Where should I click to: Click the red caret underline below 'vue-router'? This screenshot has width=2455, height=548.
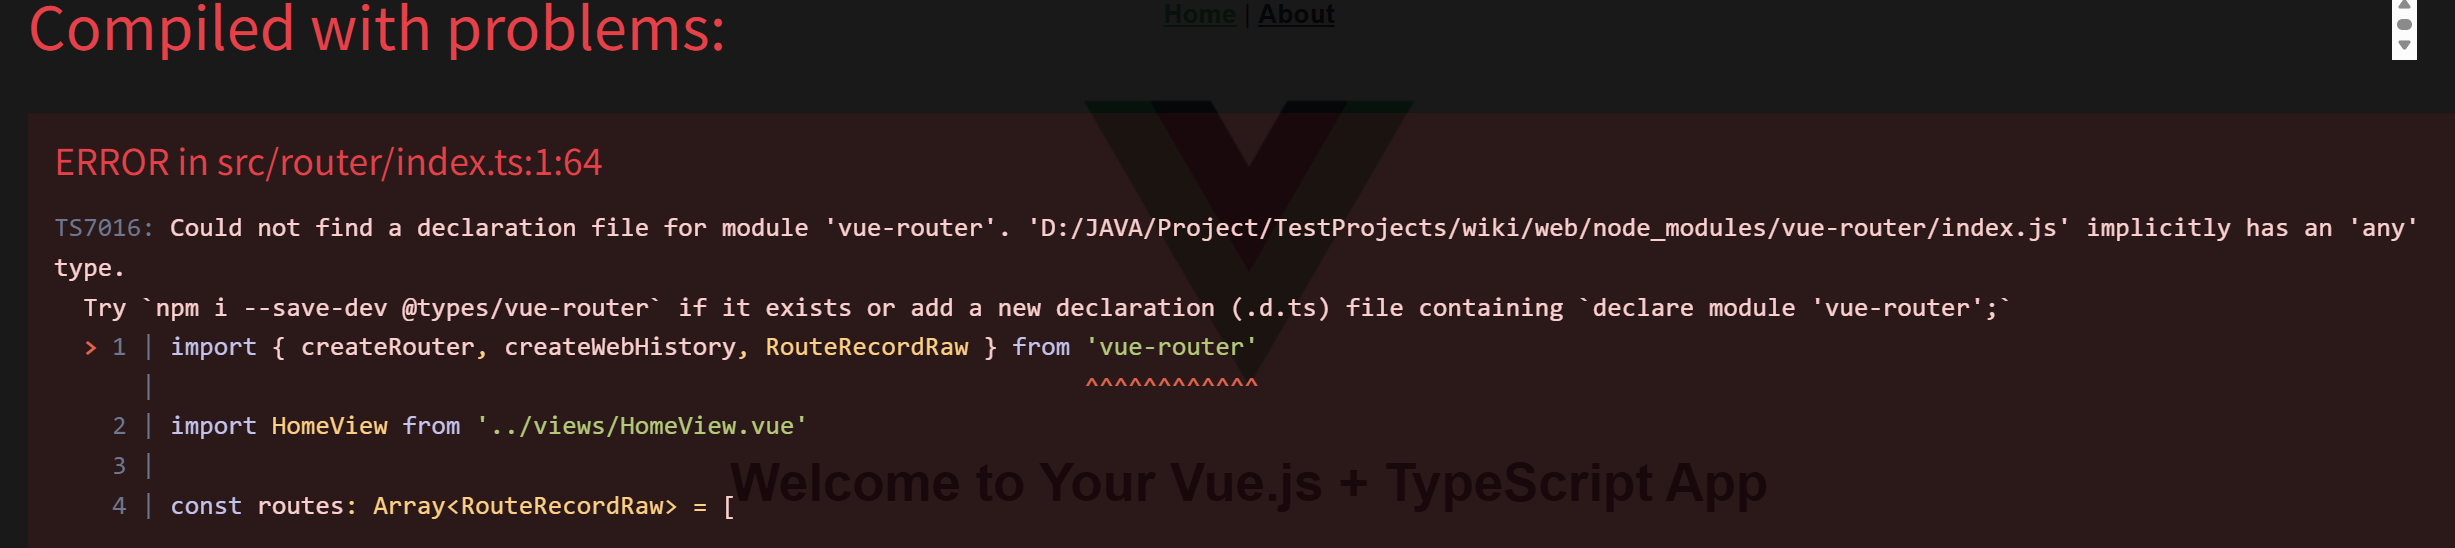(x=1171, y=384)
